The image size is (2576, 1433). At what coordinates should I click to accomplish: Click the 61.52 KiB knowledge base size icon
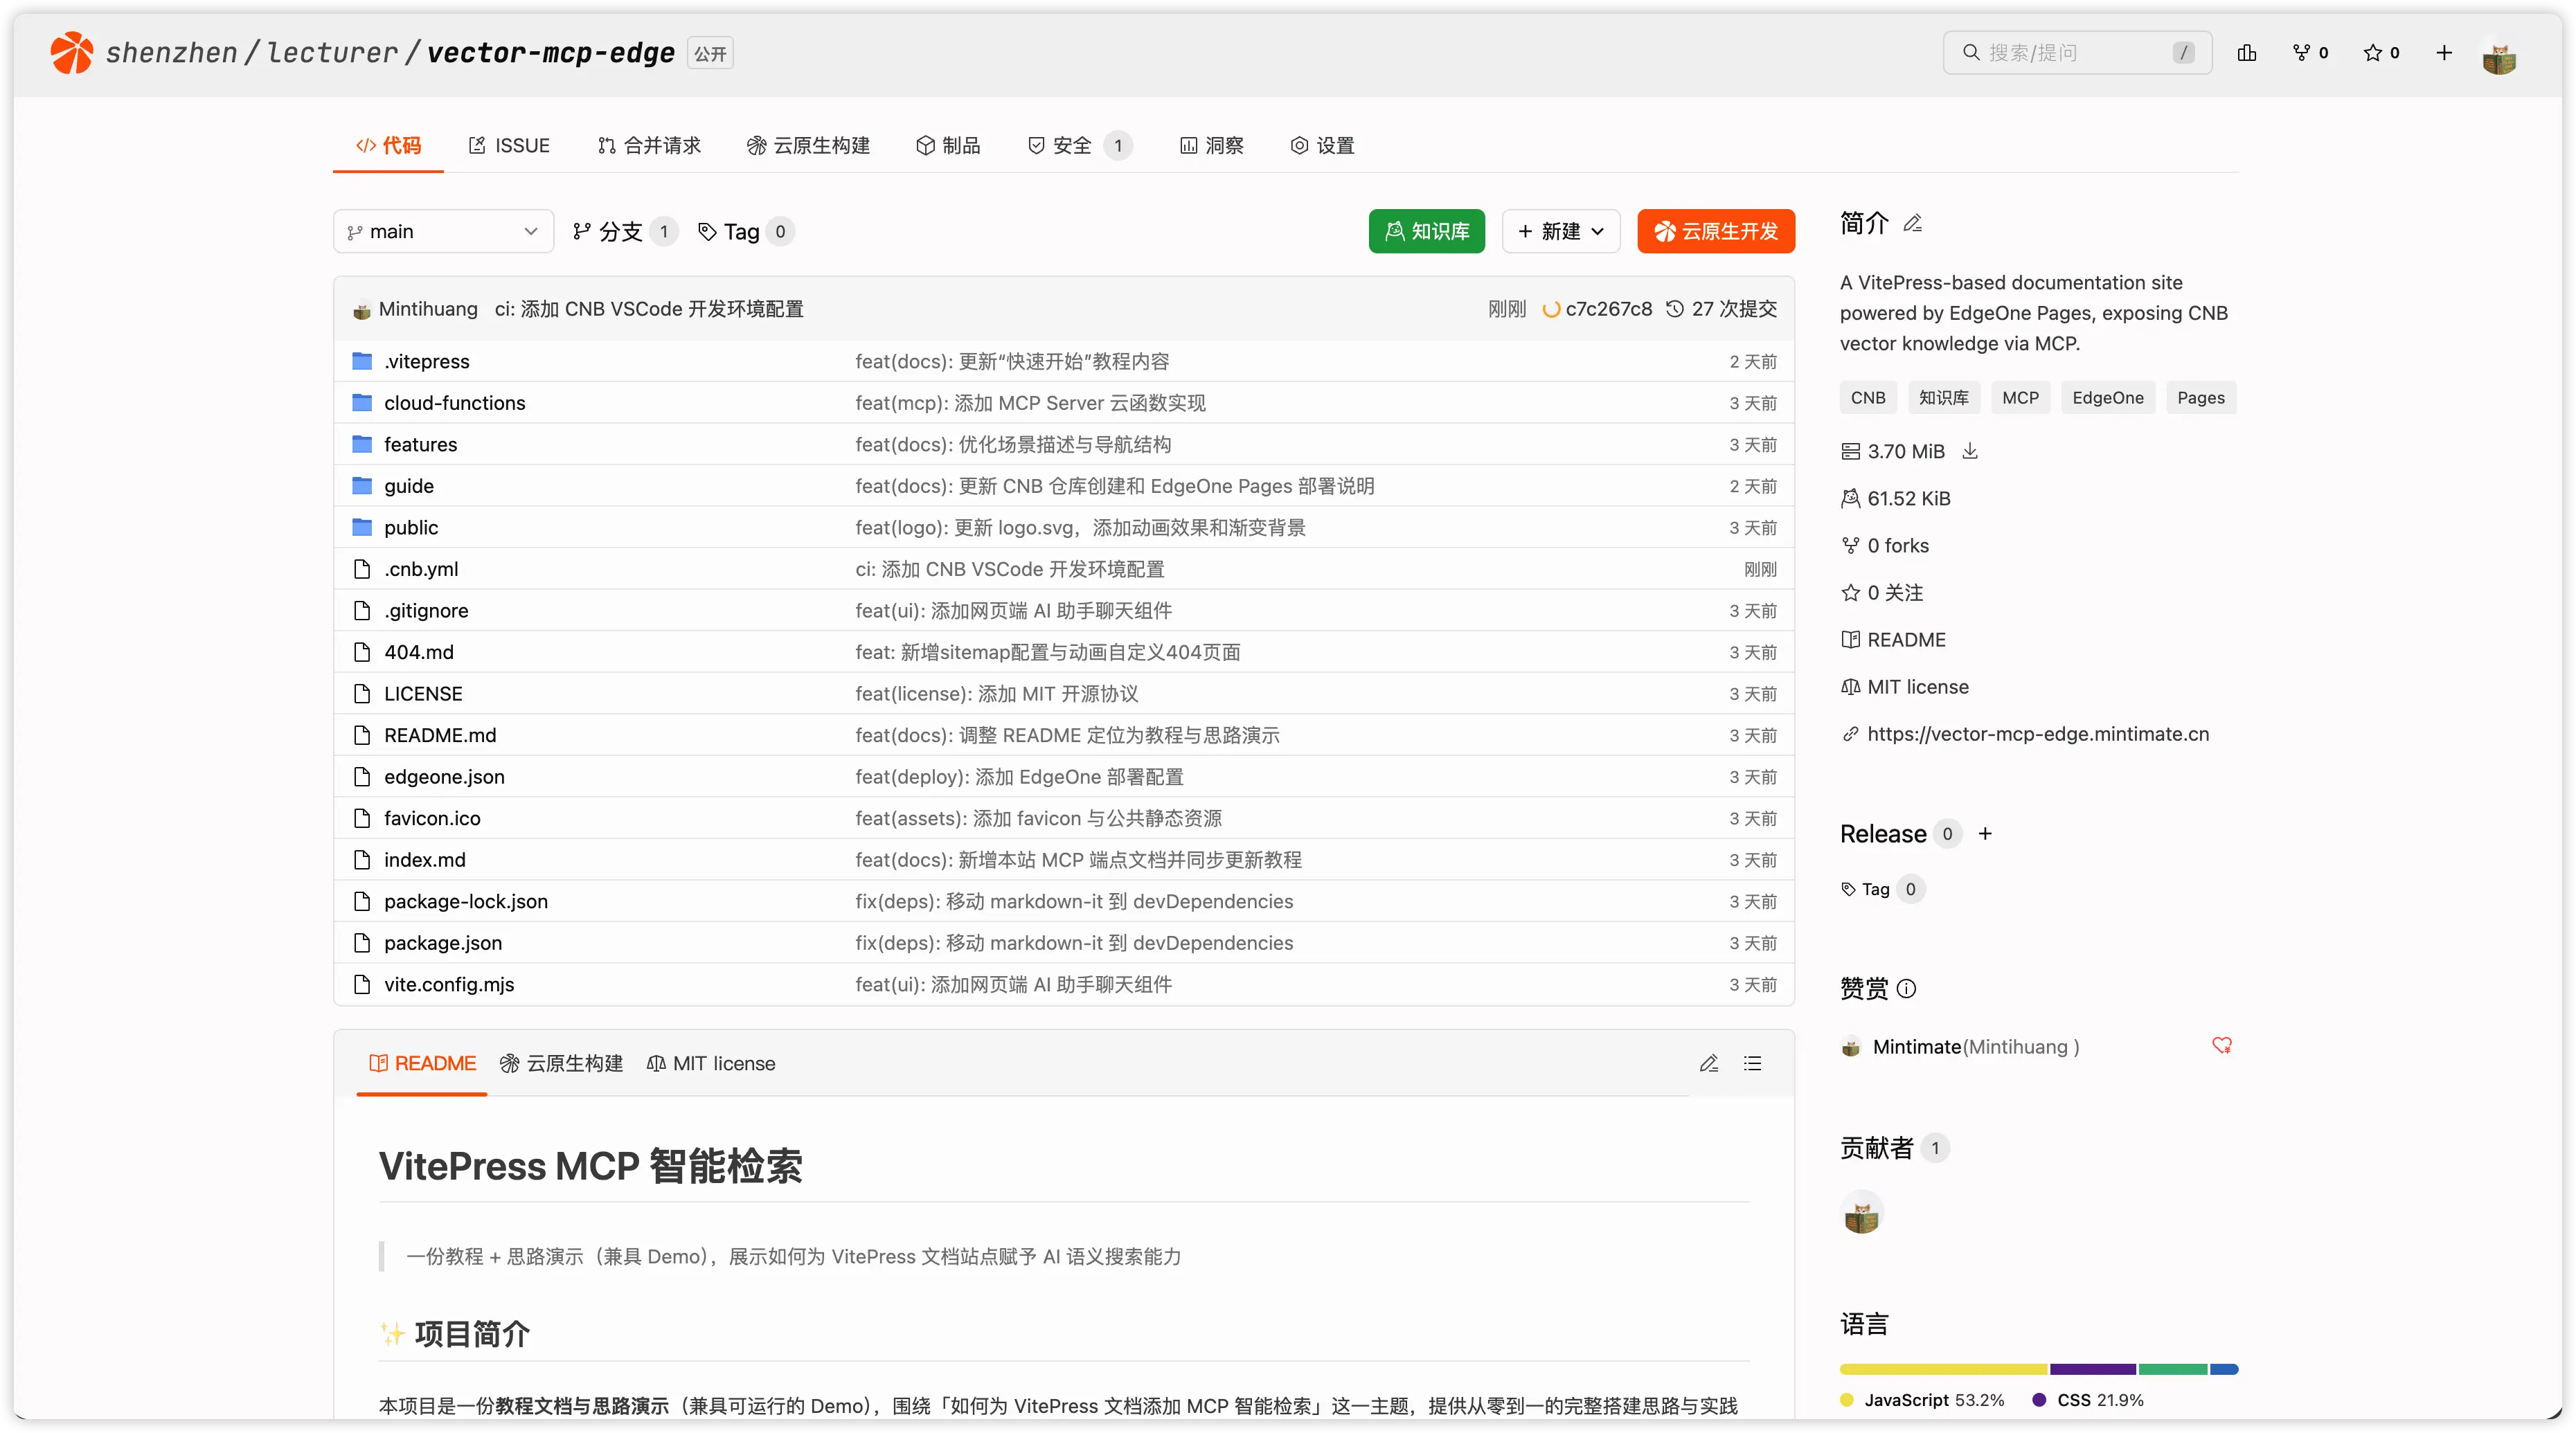pyautogui.click(x=1850, y=498)
